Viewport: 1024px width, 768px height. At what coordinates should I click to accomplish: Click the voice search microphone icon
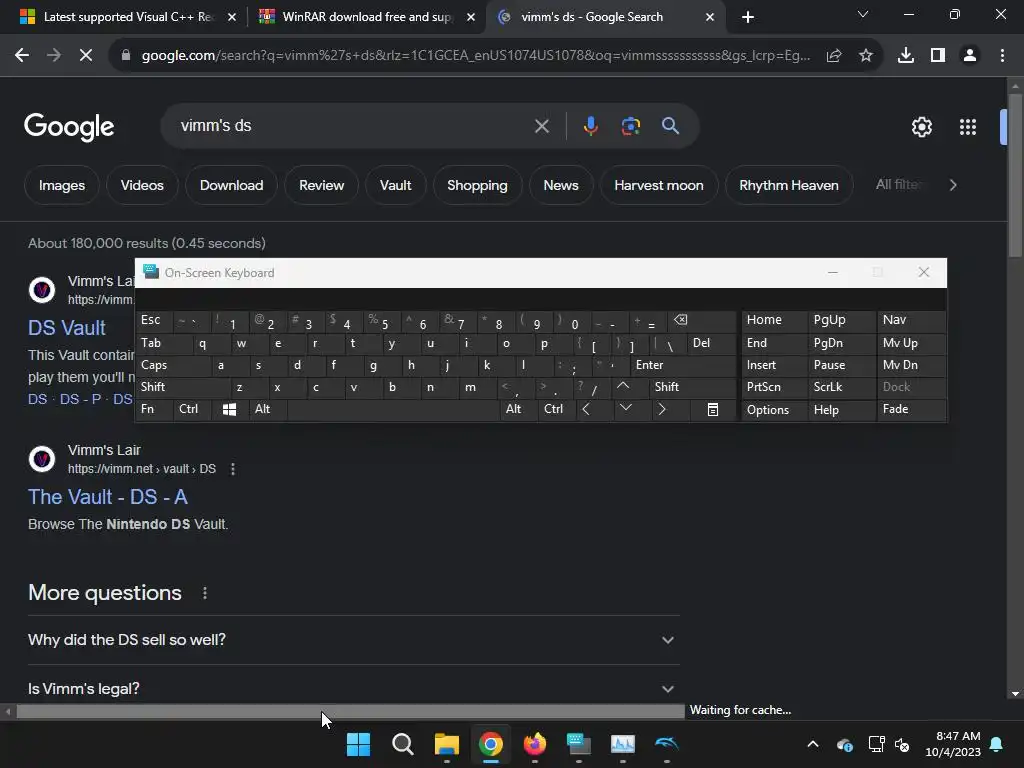click(590, 125)
